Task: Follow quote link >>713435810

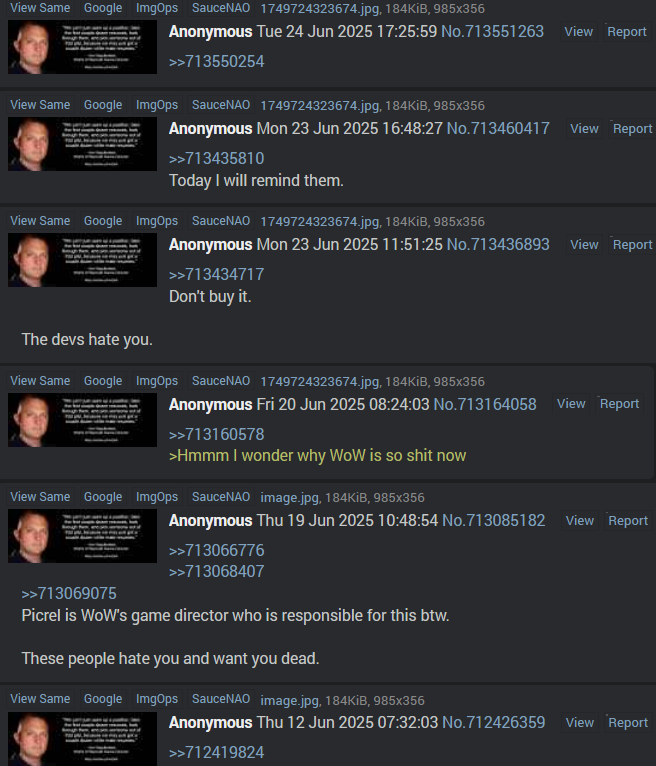Action: [216, 159]
